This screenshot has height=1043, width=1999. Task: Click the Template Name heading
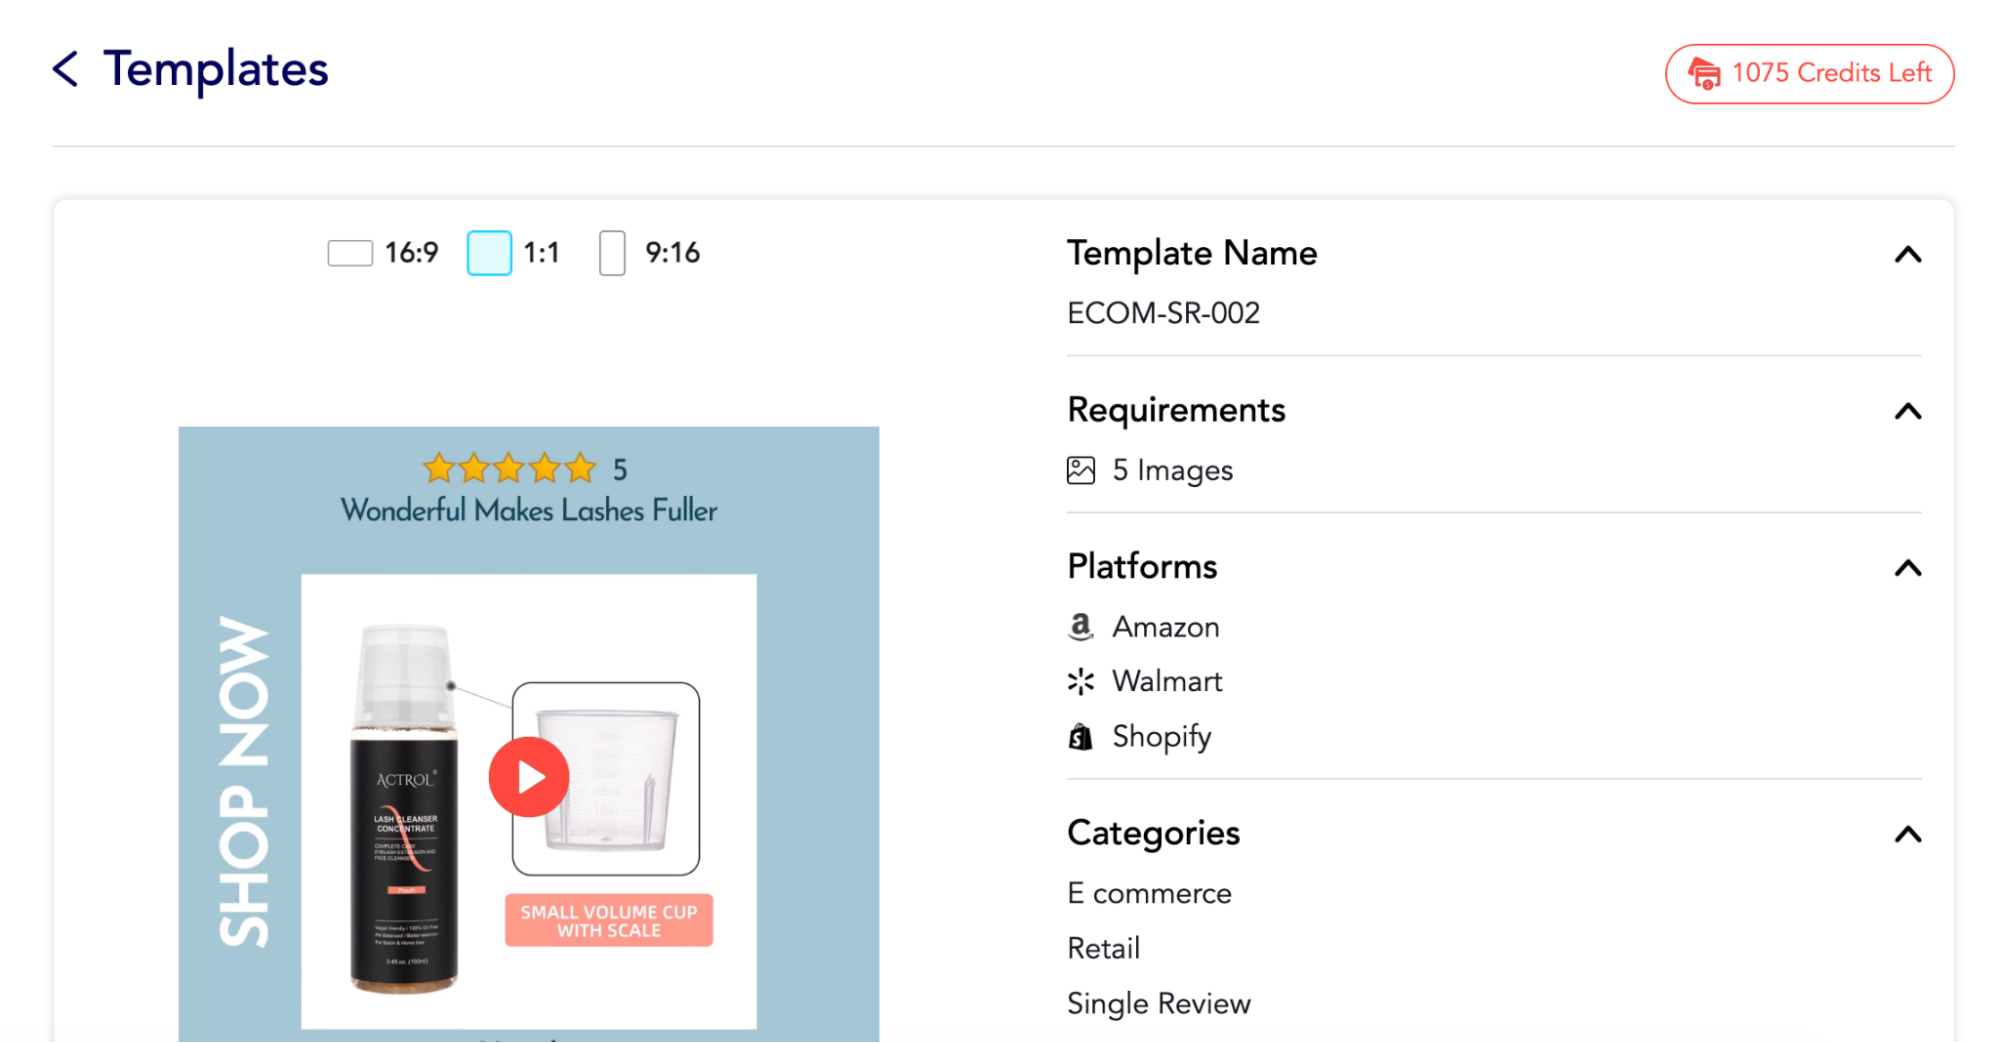click(x=1192, y=253)
